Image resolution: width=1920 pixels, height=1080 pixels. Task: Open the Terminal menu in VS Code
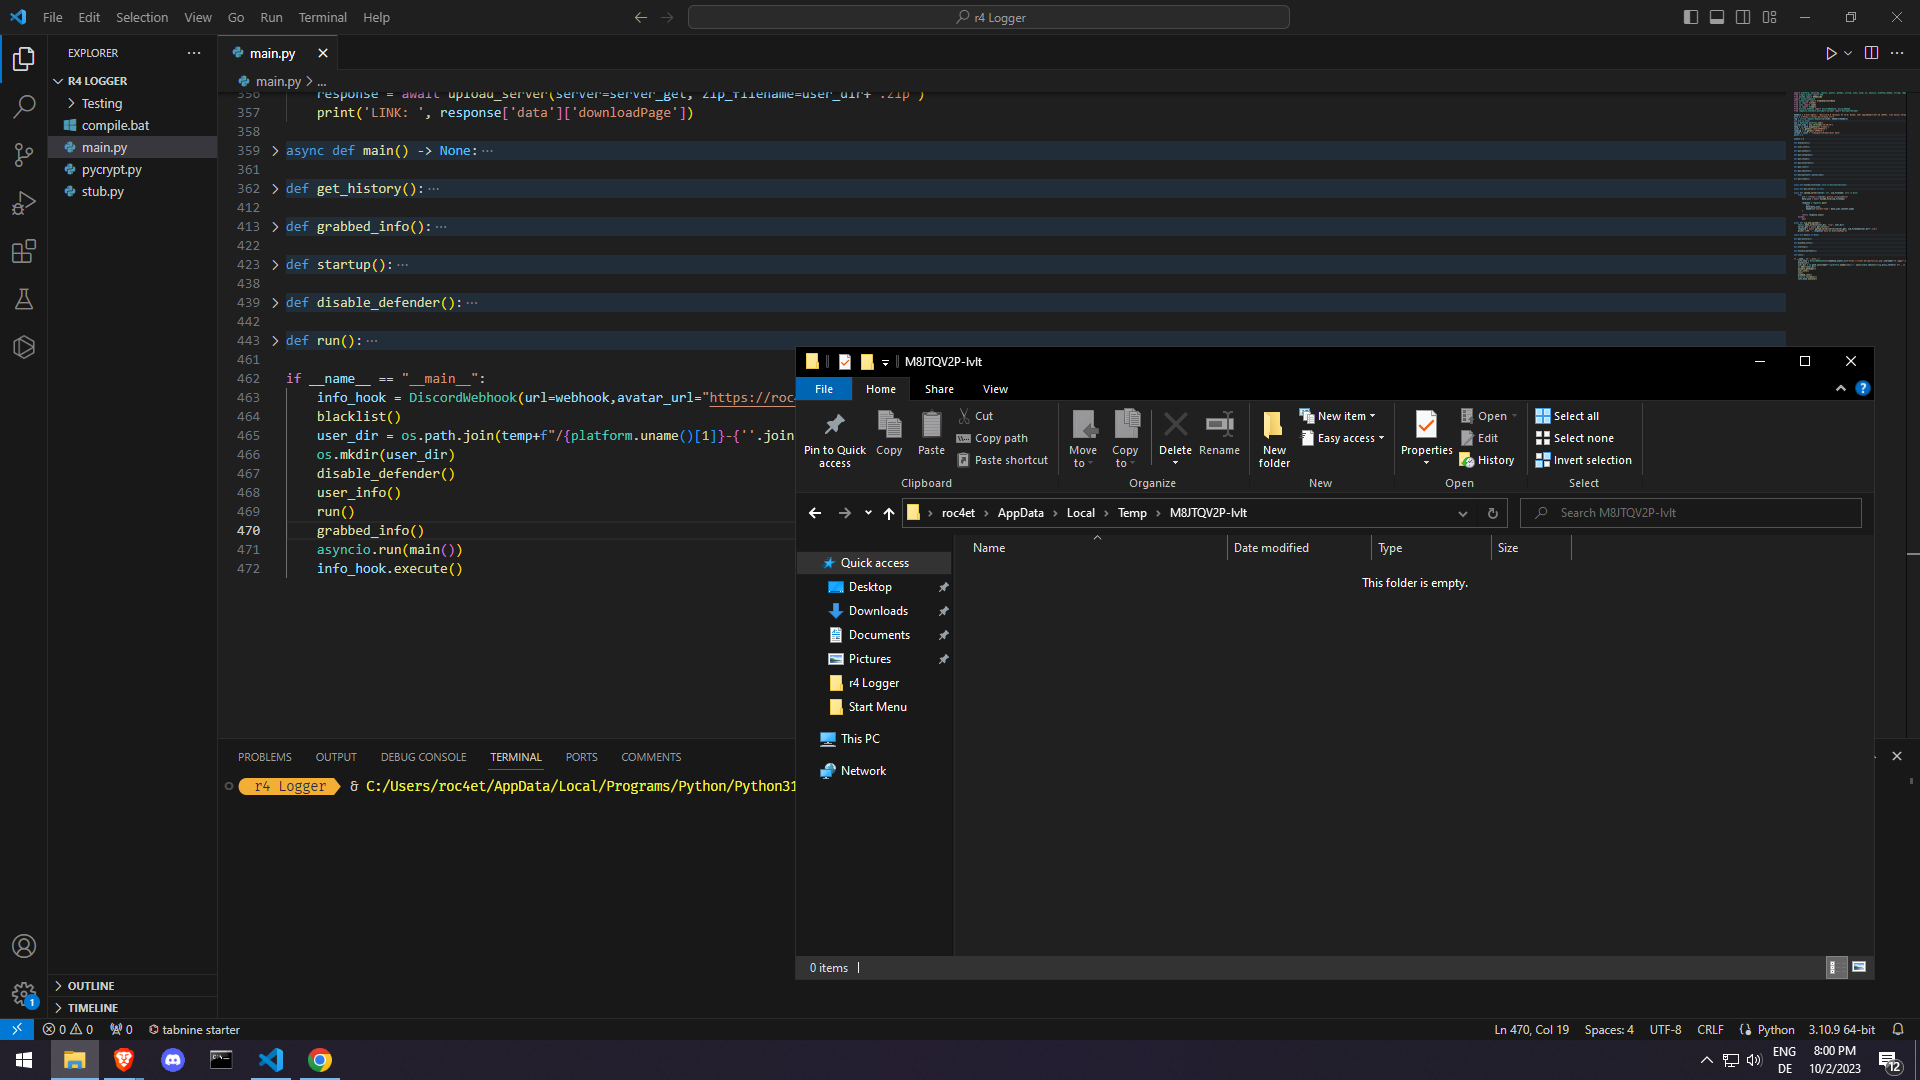pyautogui.click(x=322, y=17)
